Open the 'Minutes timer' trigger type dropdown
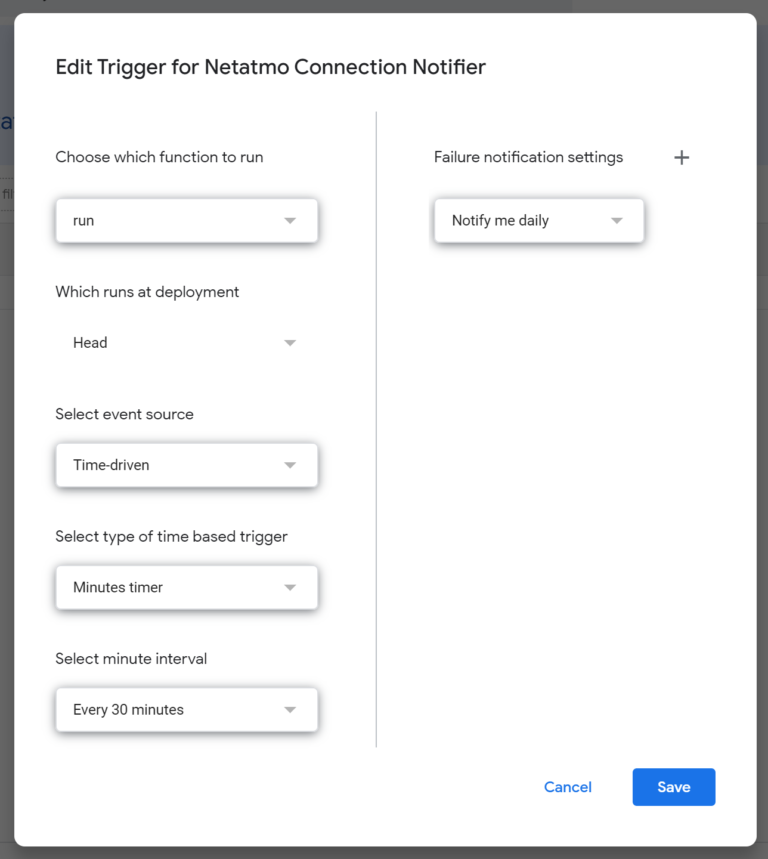The width and height of the screenshot is (768, 859). pos(186,588)
